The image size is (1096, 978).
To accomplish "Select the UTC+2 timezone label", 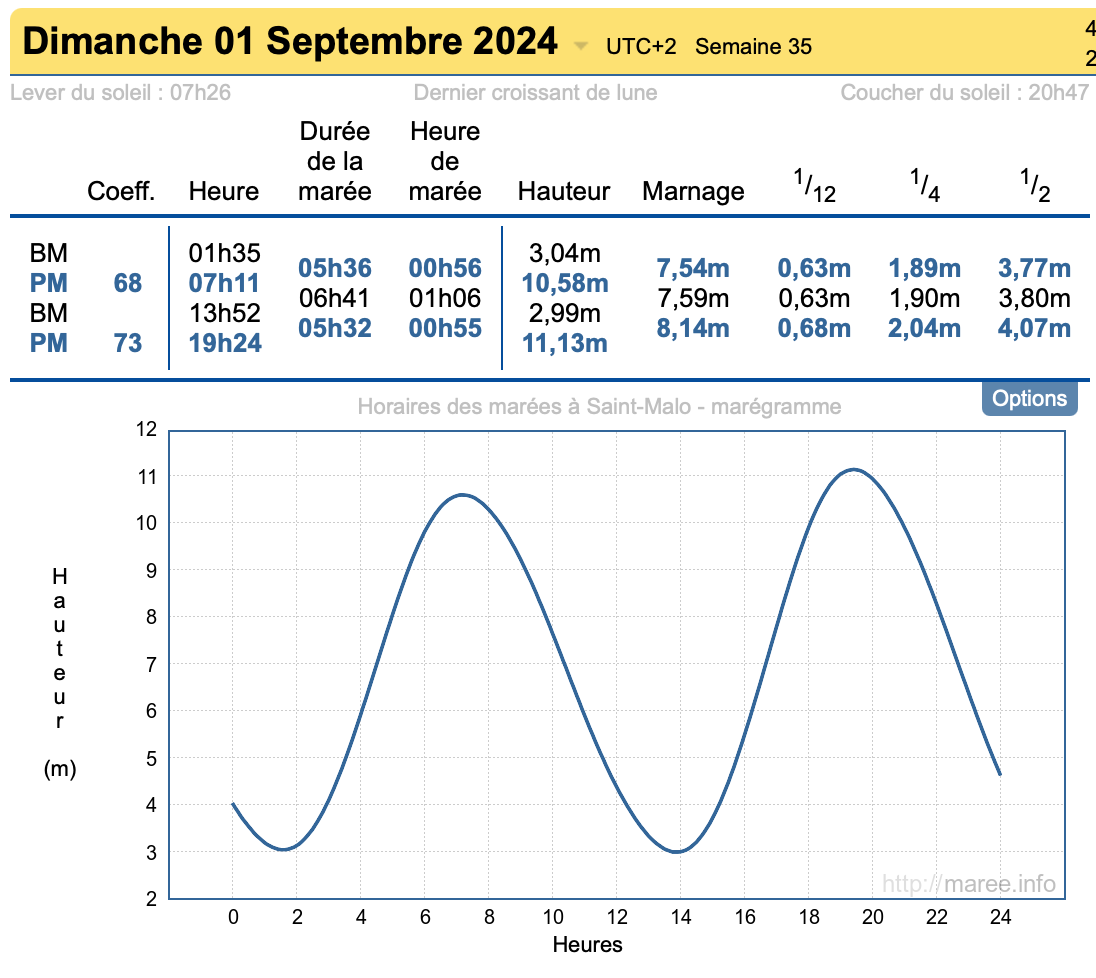I will 641,46.
